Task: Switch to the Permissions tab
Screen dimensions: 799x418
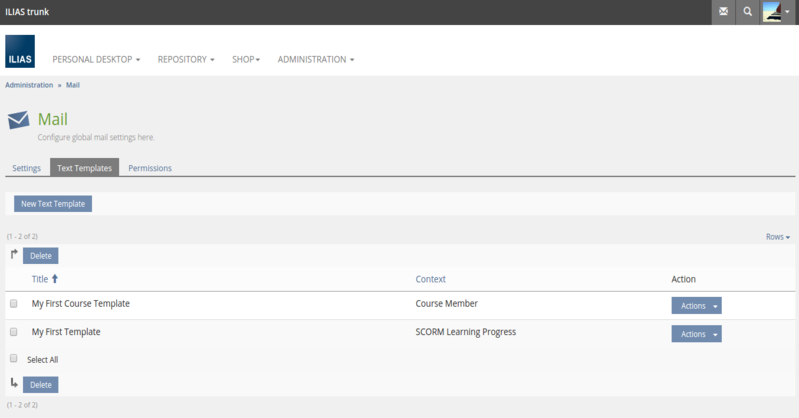Action: (x=150, y=168)
